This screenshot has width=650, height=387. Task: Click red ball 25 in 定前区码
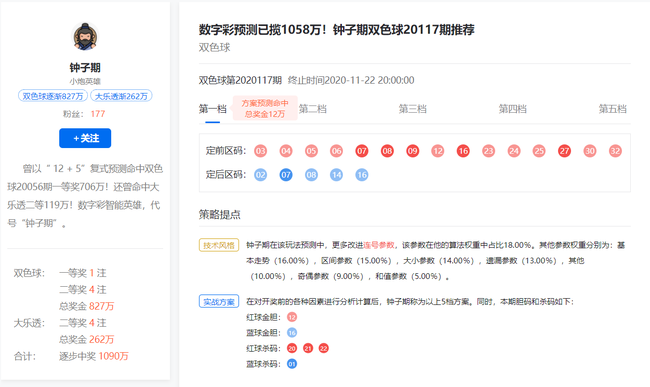pos(539,151)
